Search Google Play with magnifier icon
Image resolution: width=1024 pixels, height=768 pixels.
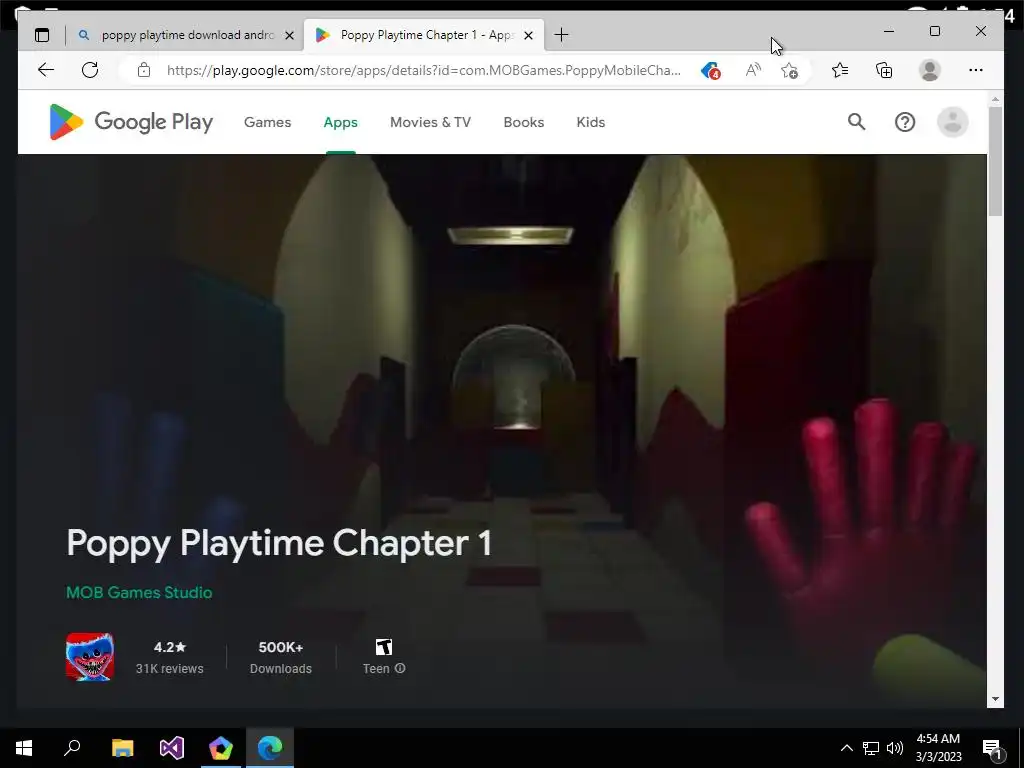[x=856, y=121]
